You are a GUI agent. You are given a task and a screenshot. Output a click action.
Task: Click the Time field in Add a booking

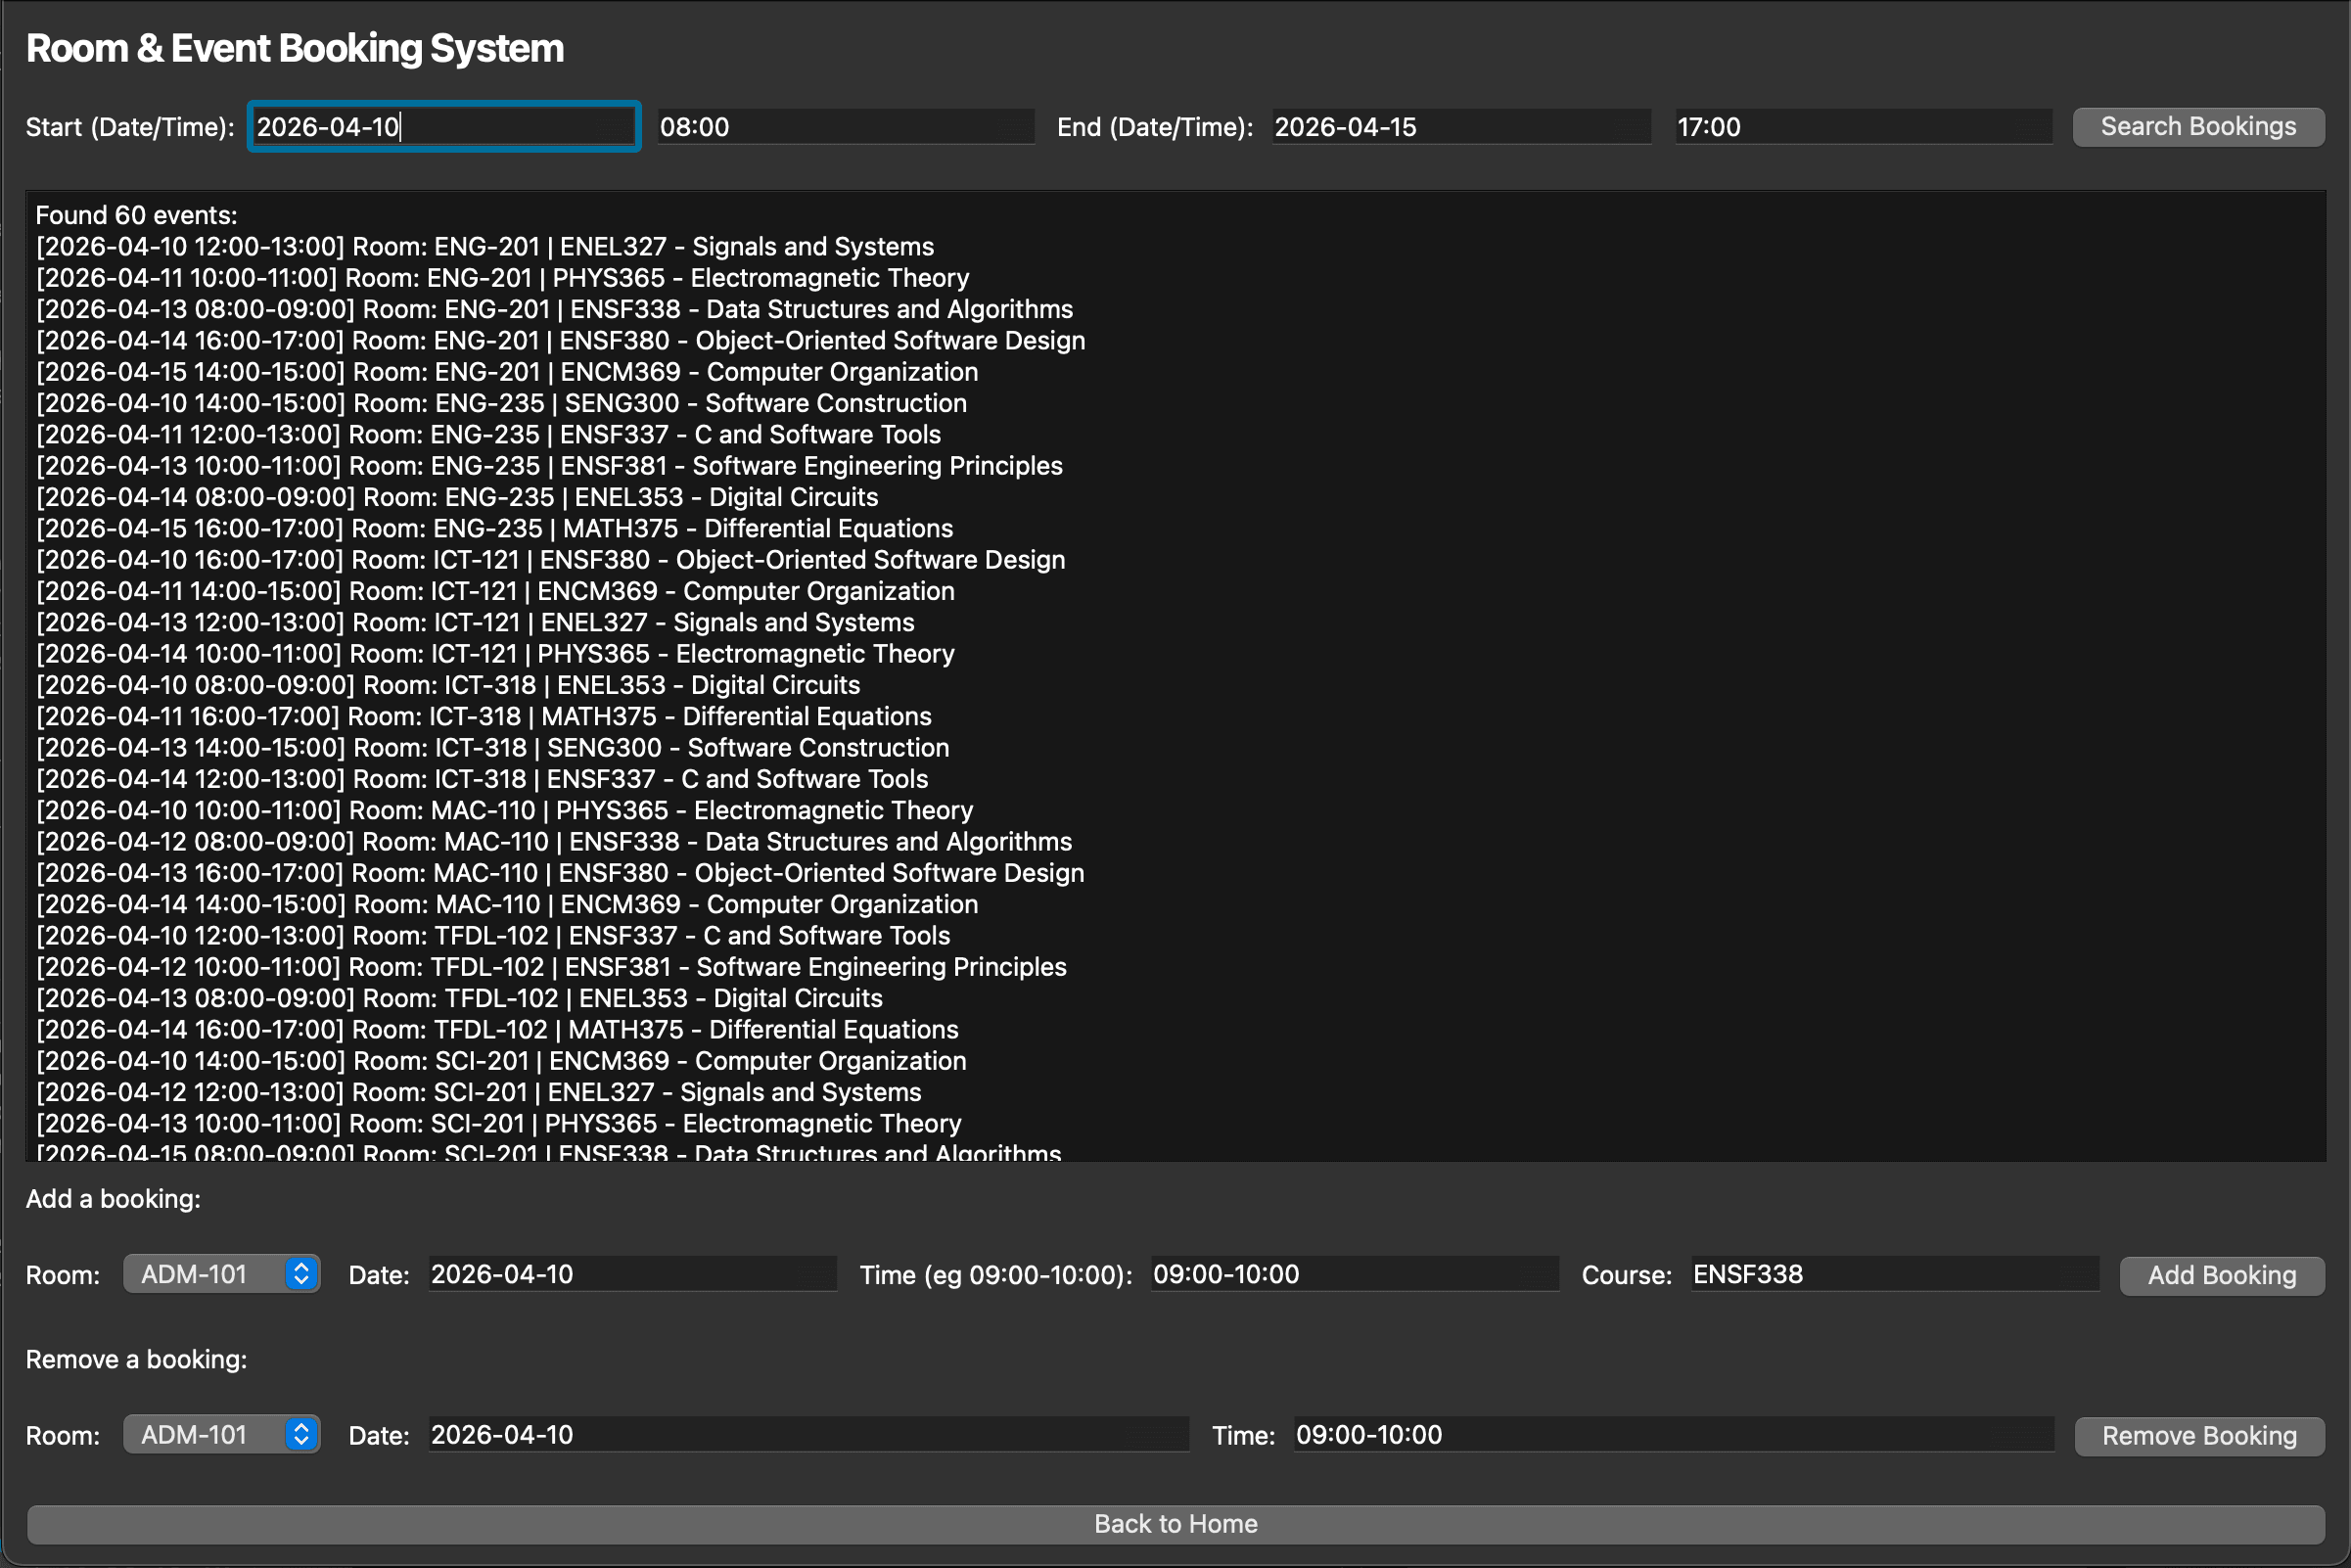[x=1355, y=1274]
